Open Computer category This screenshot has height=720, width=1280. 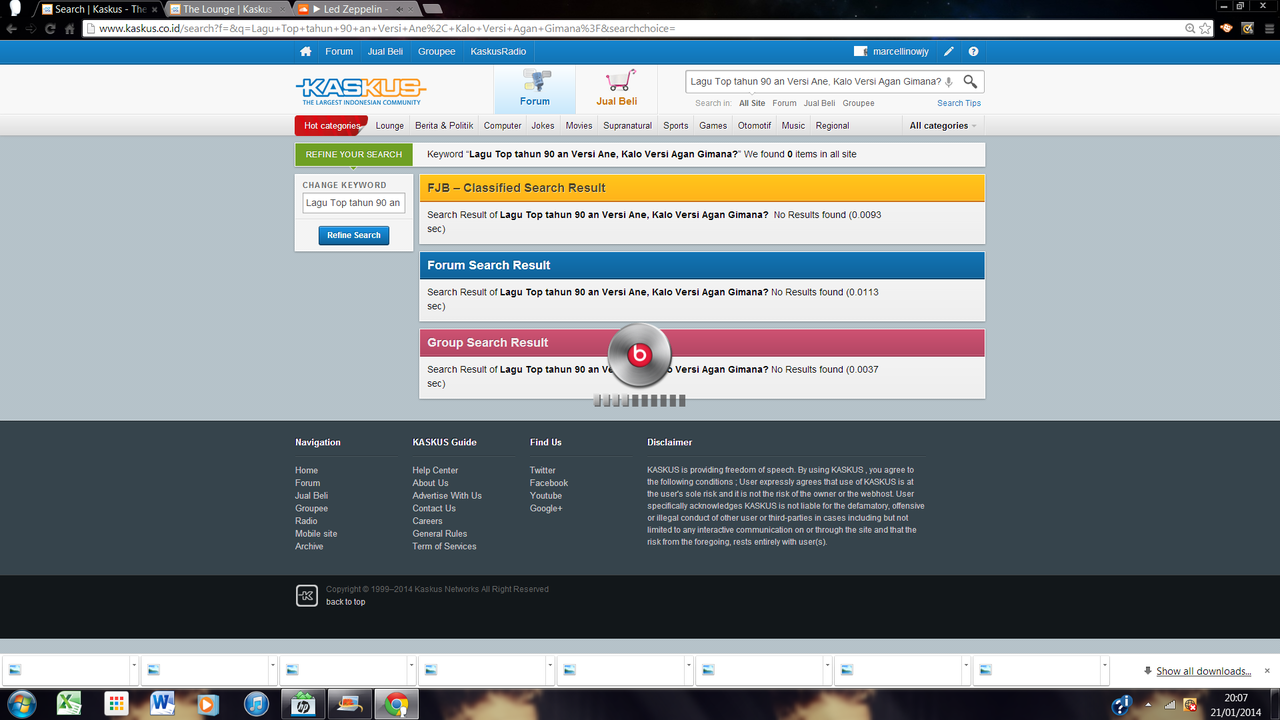pos(502,126)
